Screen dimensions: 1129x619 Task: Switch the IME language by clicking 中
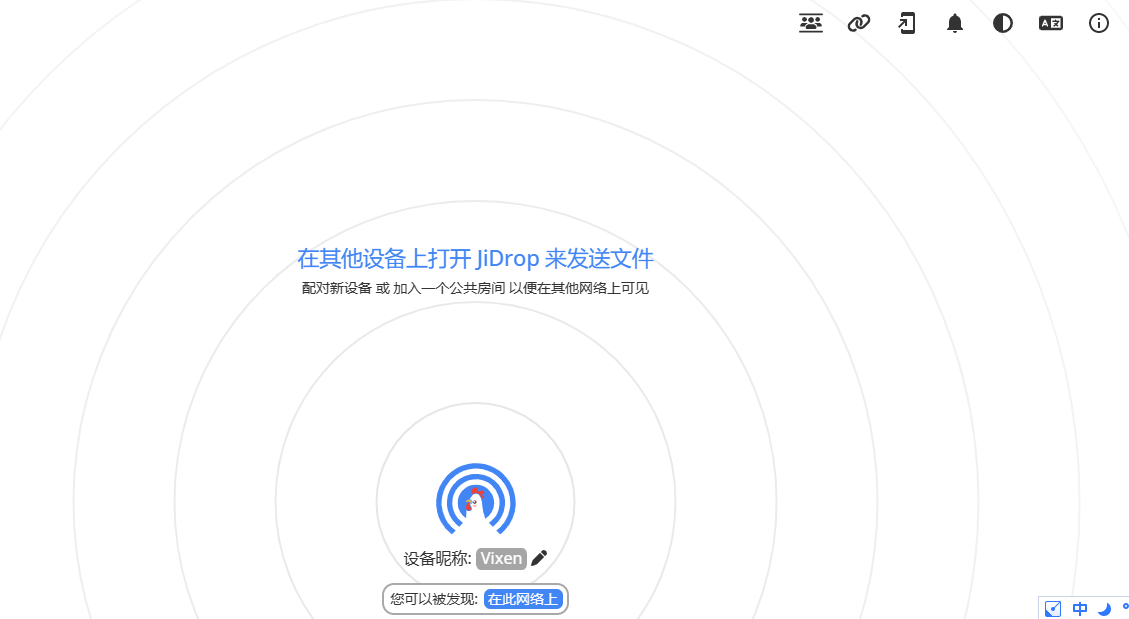(x=1079, y=608)
